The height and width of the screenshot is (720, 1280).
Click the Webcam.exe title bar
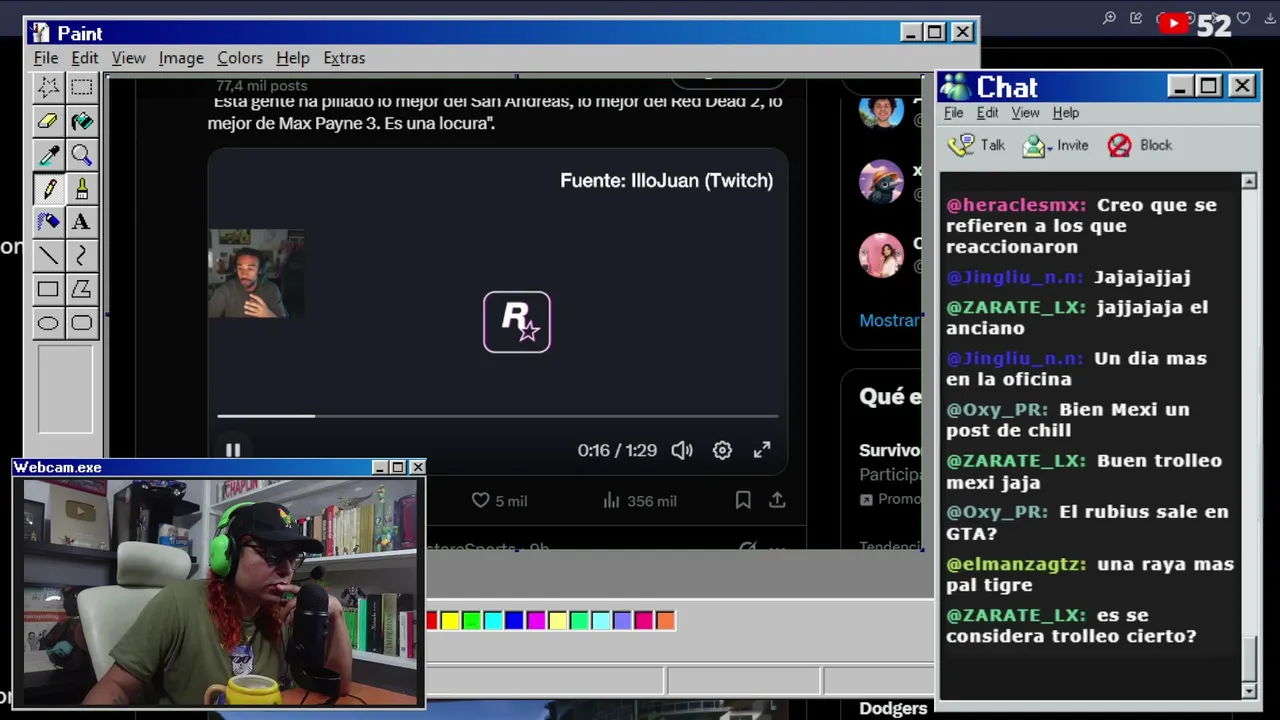(218, 467)
